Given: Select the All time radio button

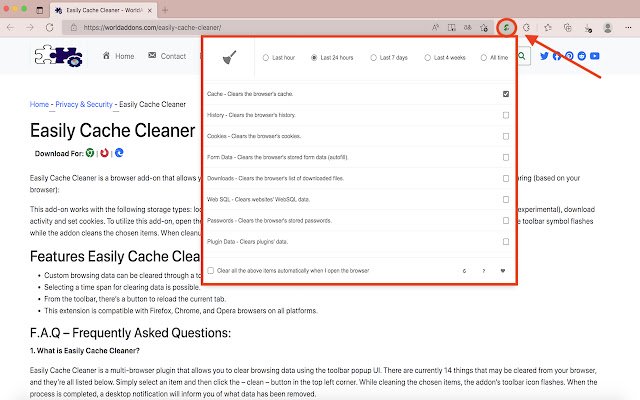Looking at the screenshot, I should (x=484, y=58).
